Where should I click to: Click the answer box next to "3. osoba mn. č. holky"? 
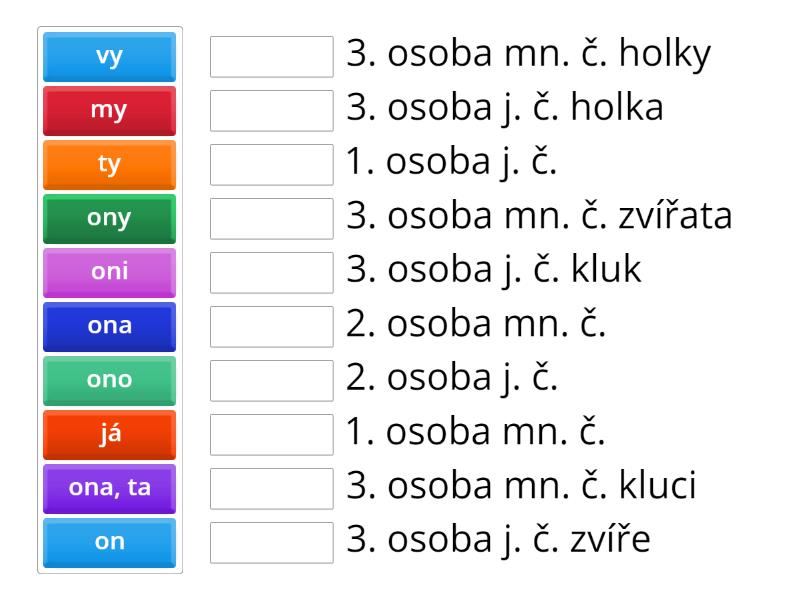(271, 57)
